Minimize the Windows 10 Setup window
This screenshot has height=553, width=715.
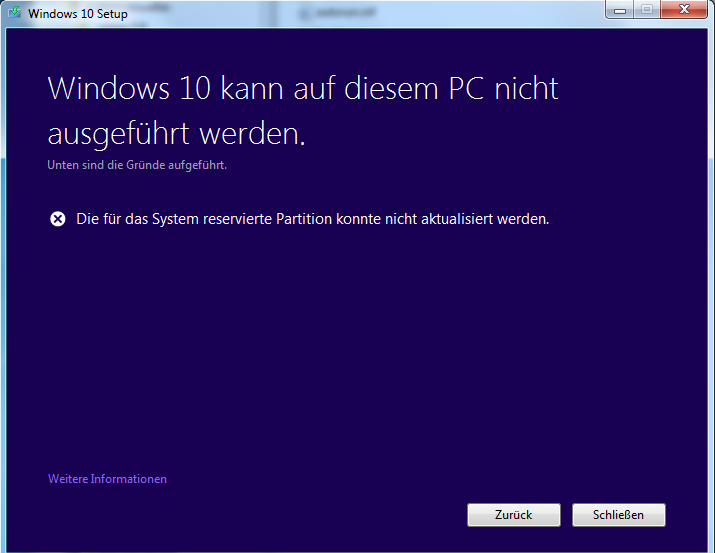tap(619, 10)
